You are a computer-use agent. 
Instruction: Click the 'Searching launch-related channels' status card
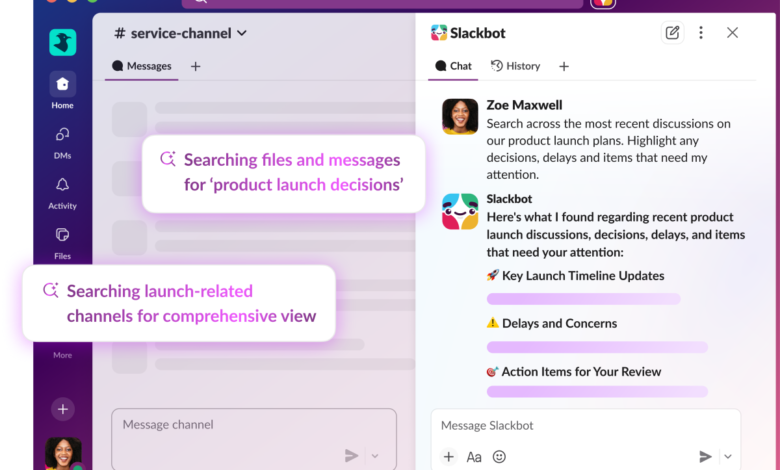point(179,303)
